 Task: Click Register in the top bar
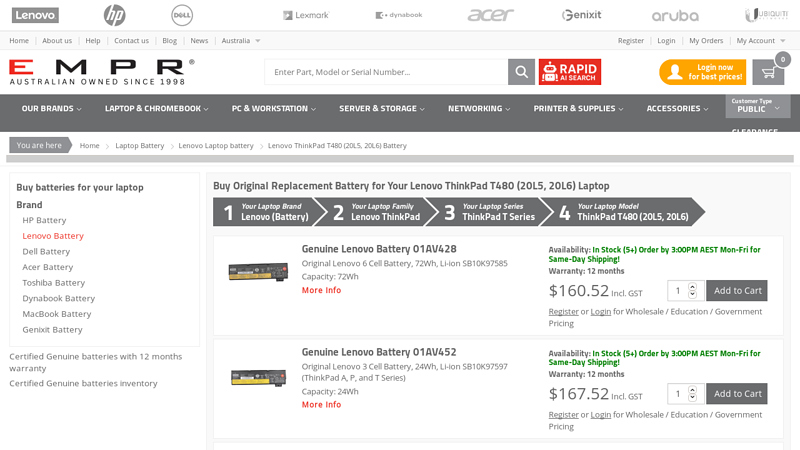click(631, 41)
